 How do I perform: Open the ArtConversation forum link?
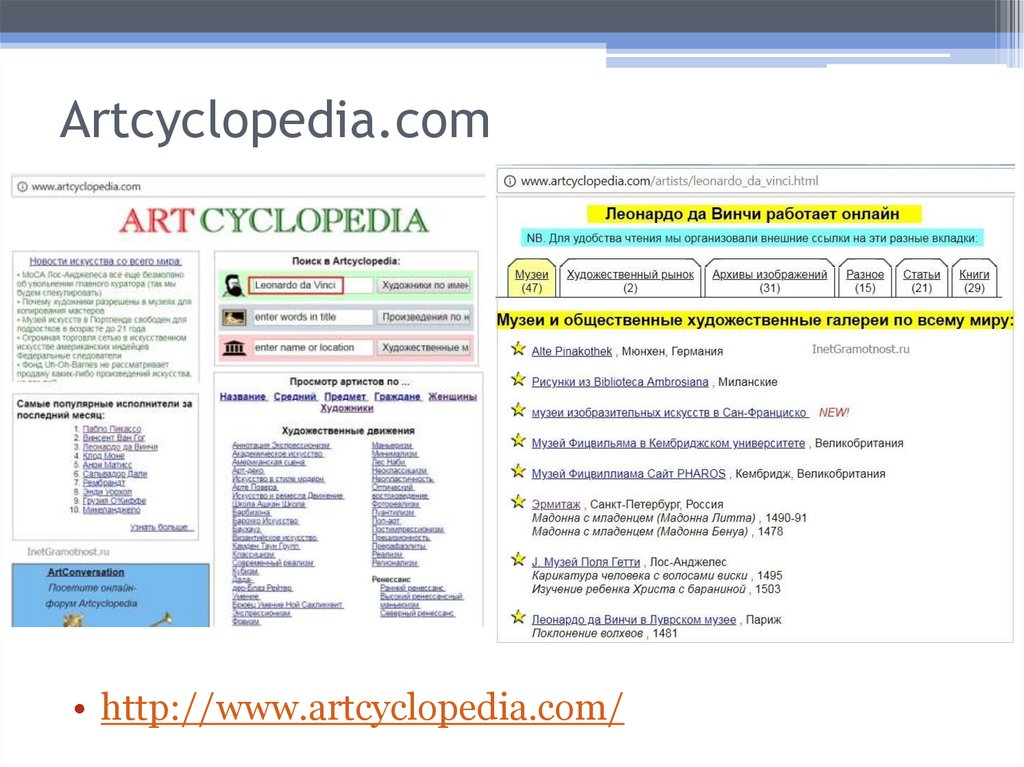pos(86,572)
